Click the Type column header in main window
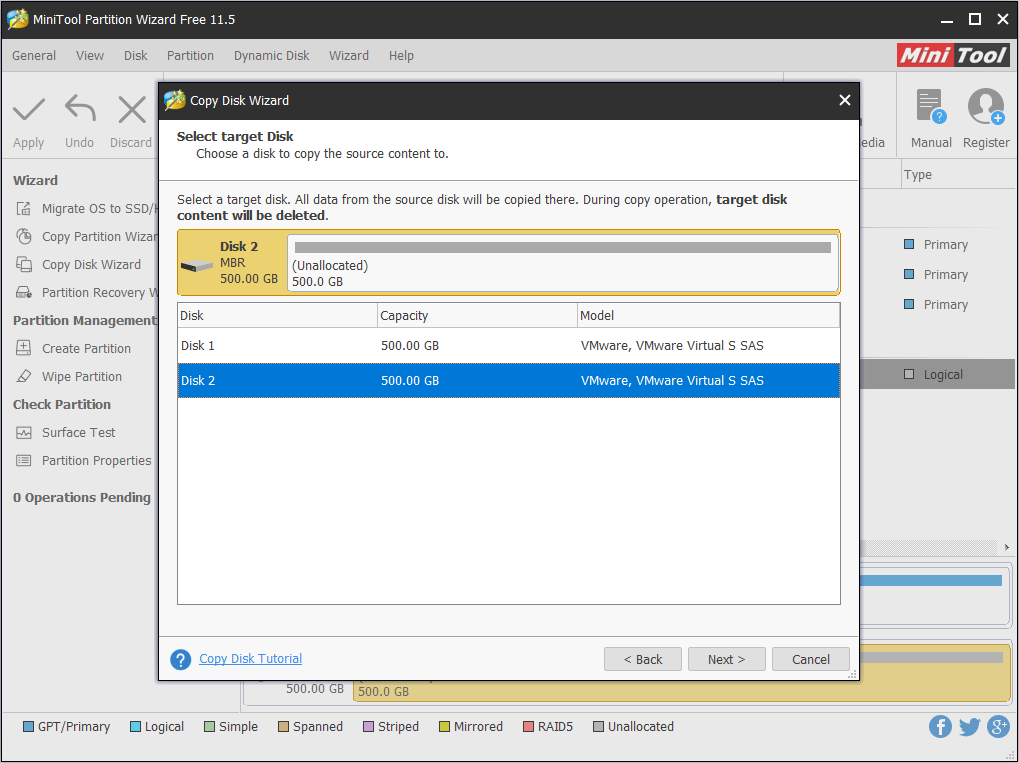1019x763 pixels. [958, 175]
